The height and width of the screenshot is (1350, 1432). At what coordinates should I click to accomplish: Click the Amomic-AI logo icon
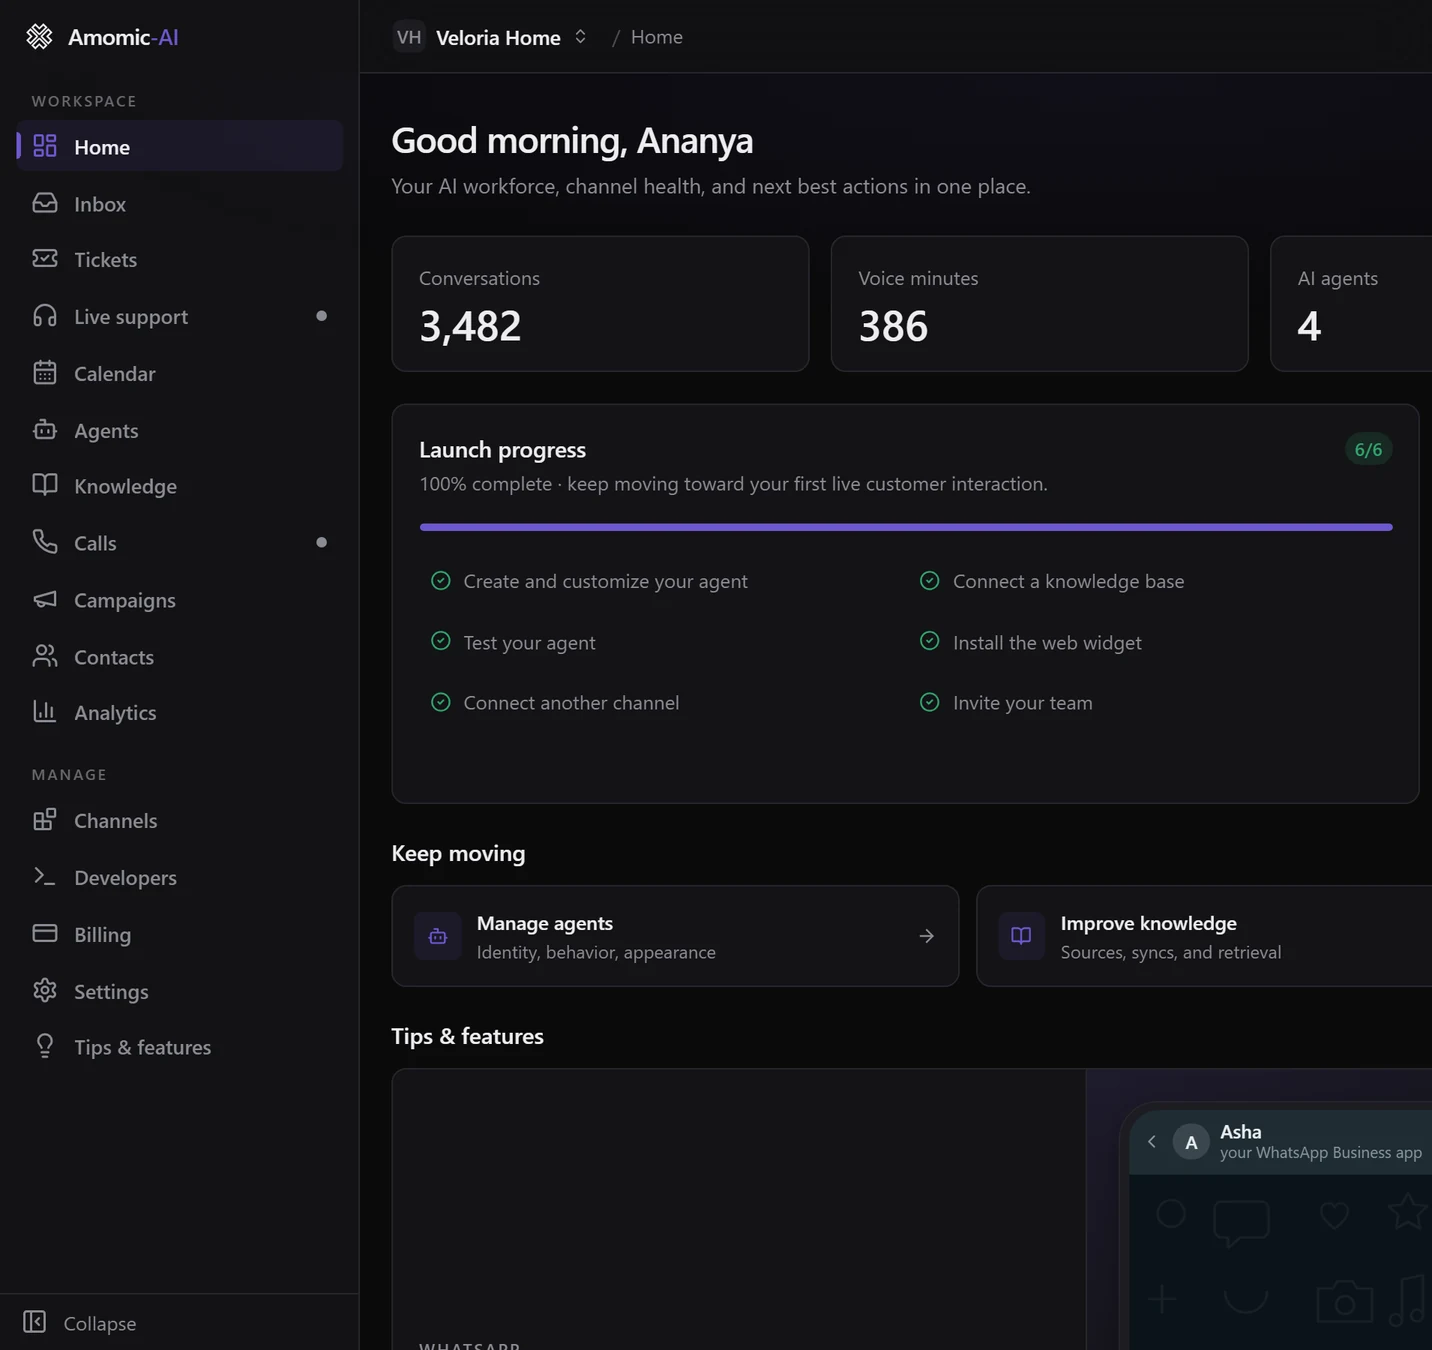tap(39, 37)
